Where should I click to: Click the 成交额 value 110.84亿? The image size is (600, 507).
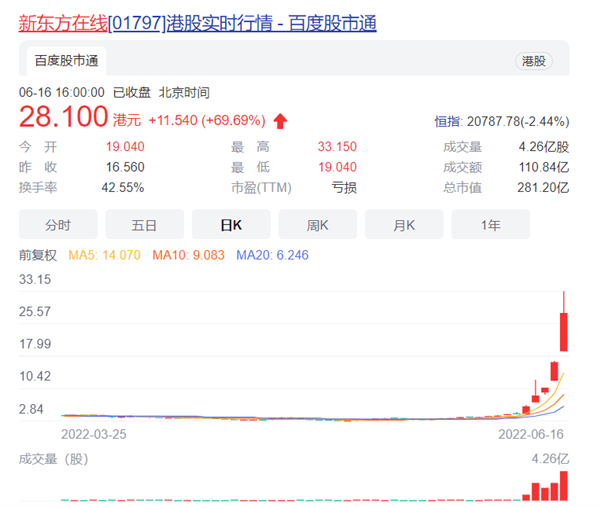click(x=544, y=167)
